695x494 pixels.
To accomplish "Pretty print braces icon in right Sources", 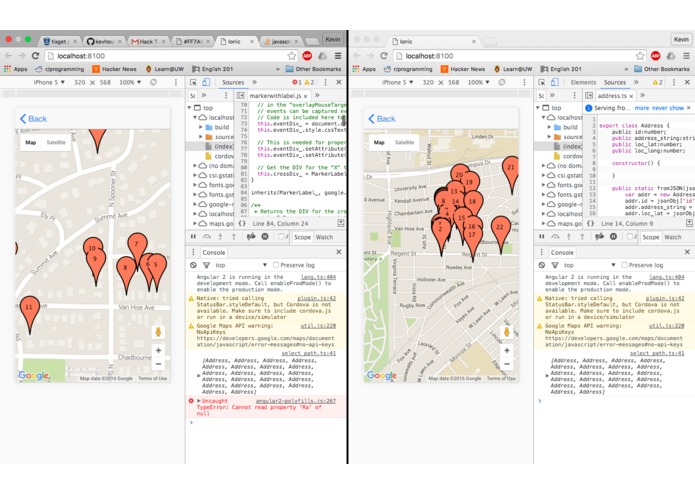I will tap(590, 224).
